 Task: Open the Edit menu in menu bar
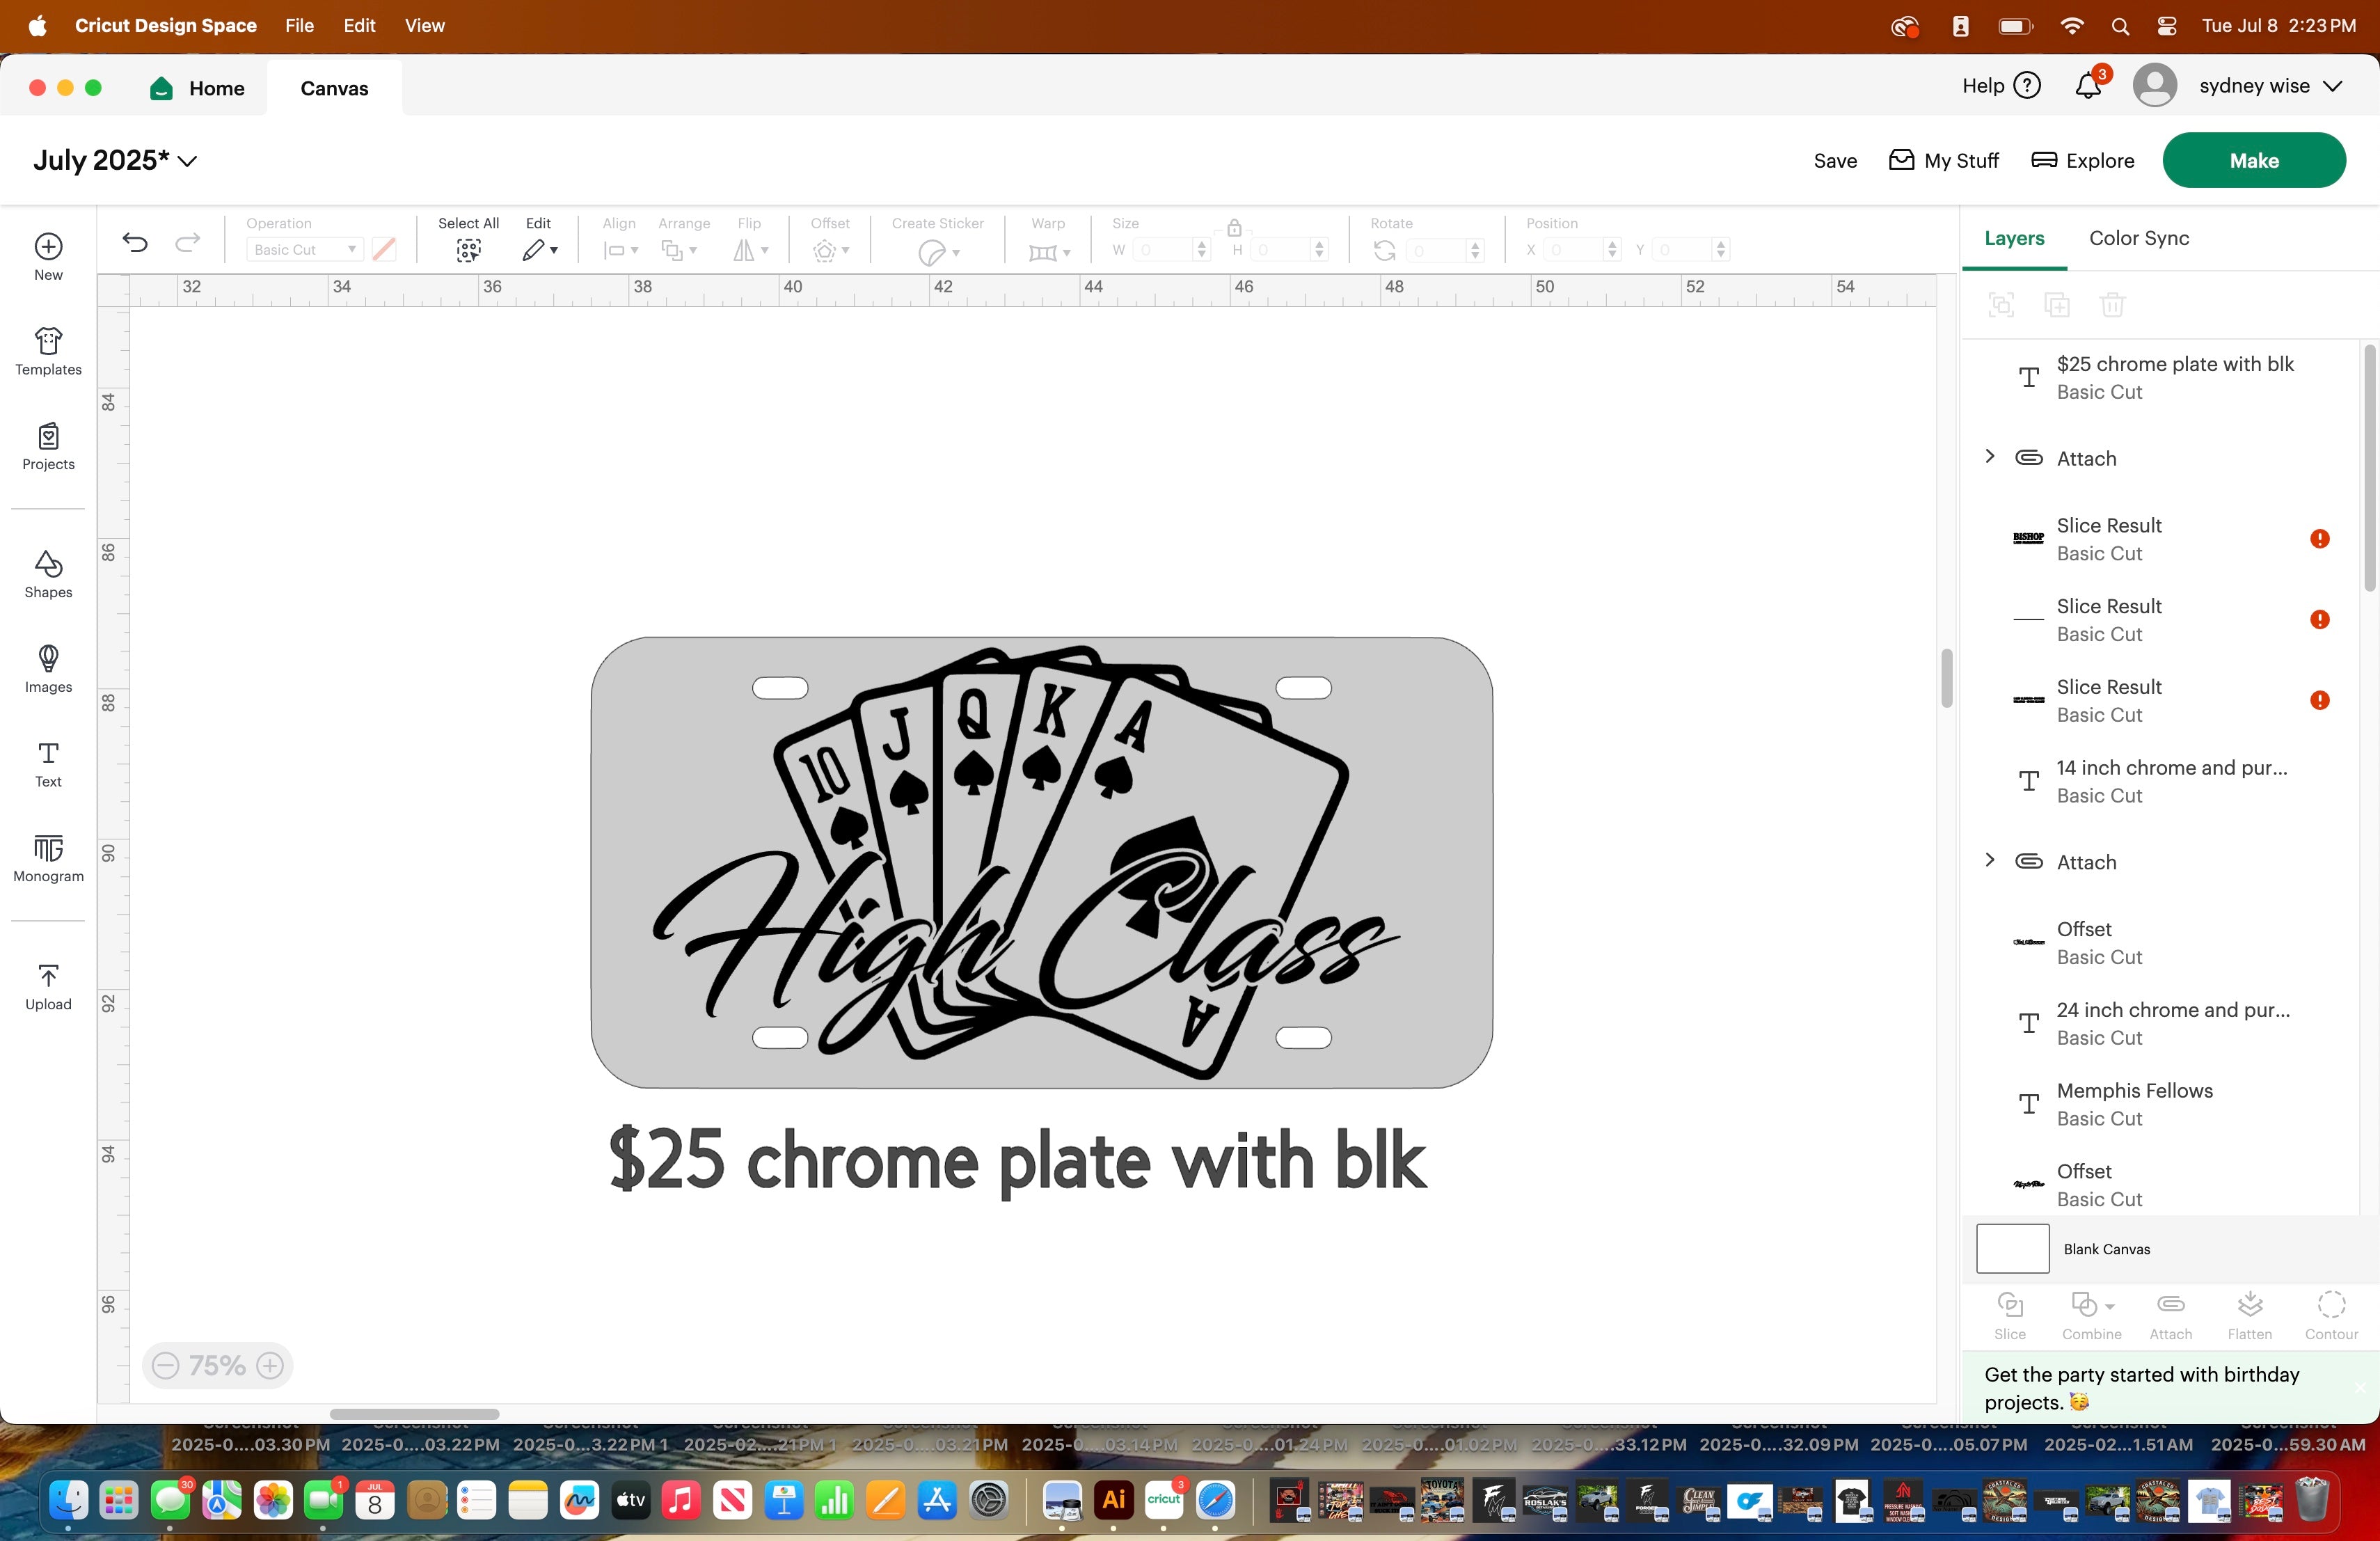click(359, 26)
